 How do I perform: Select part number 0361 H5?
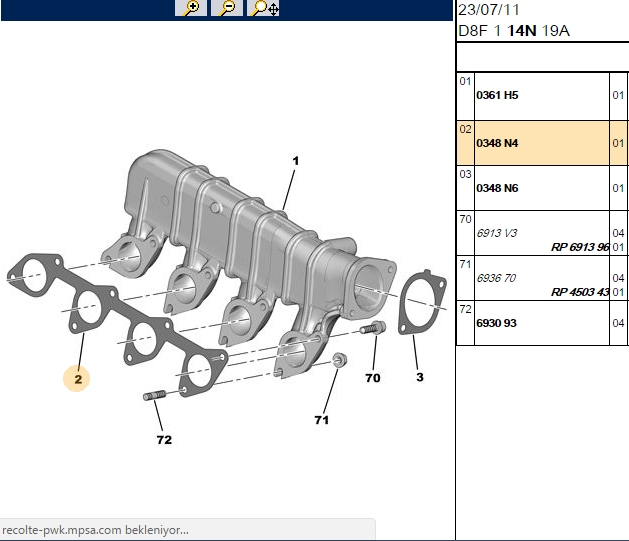pos(497,95)
